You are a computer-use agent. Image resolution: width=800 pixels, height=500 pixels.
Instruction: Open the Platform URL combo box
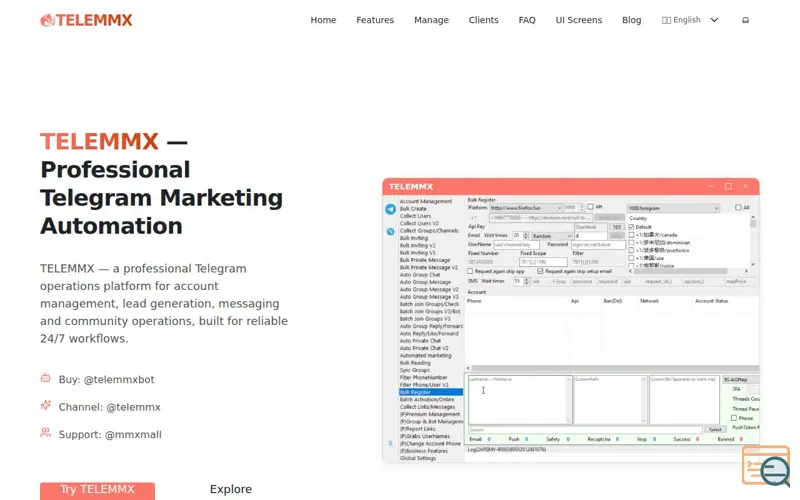point(526,208)
